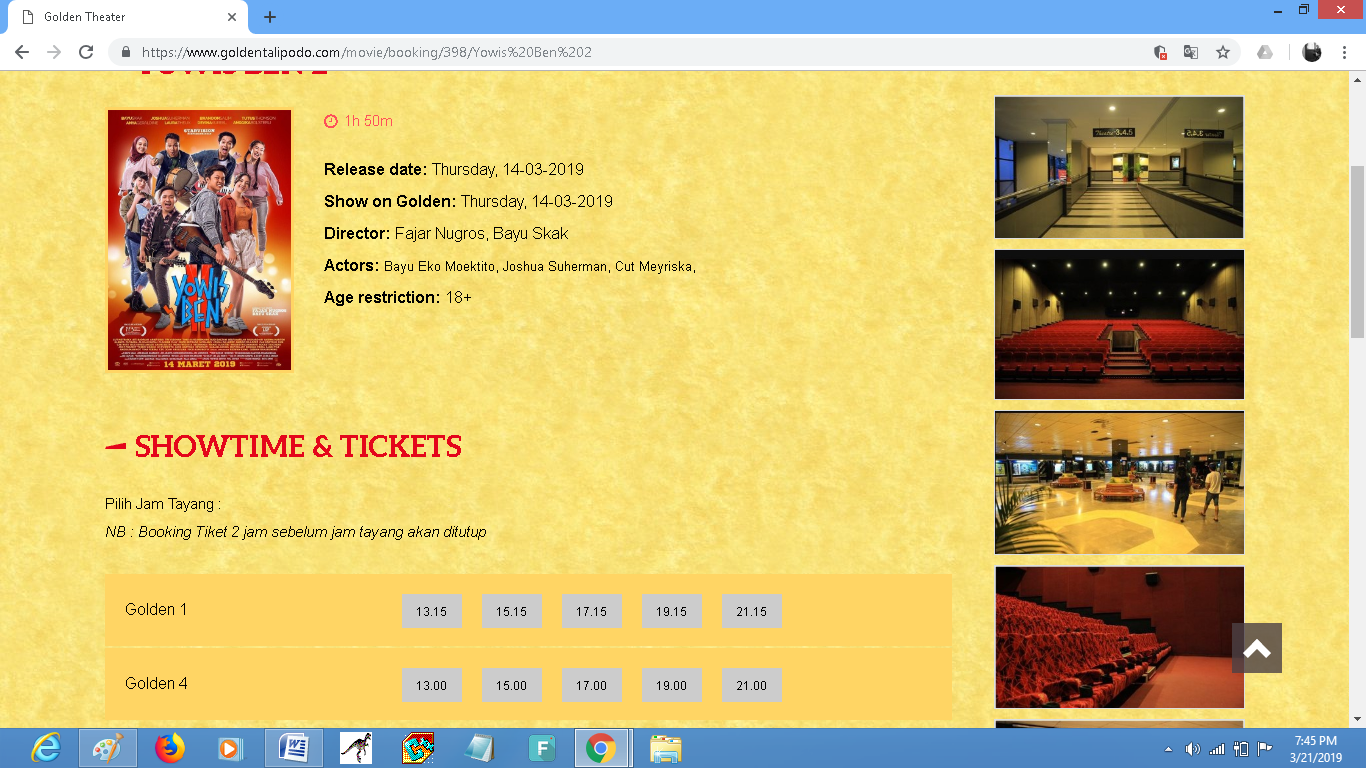Click the padlock site info icon
The height and width of the screenshot is (768, 1366).
pyautogui.click(x=126, y=52)
